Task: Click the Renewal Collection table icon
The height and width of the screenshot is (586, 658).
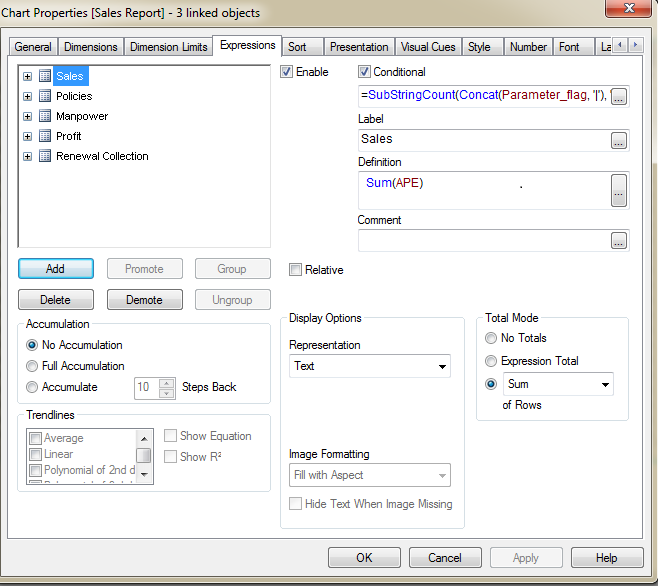Action: coord(45,156)
